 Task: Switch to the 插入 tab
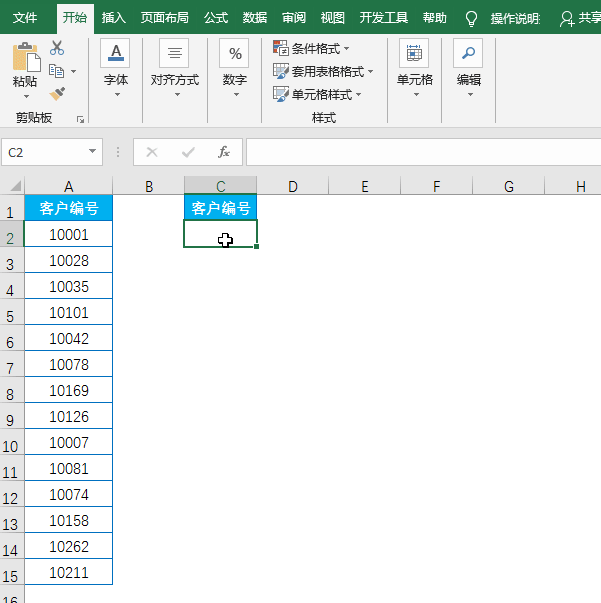click(x=114, y=18)
